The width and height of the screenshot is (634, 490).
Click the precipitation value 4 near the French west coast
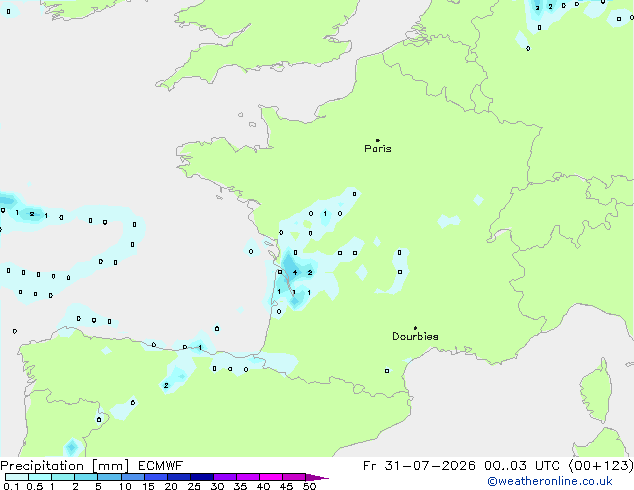point(295,272)
